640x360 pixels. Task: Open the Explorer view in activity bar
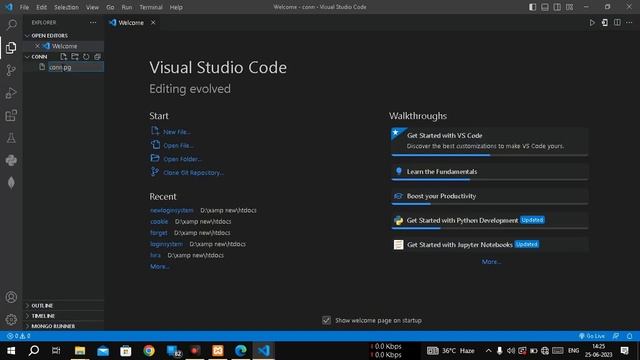coord(11,47)
